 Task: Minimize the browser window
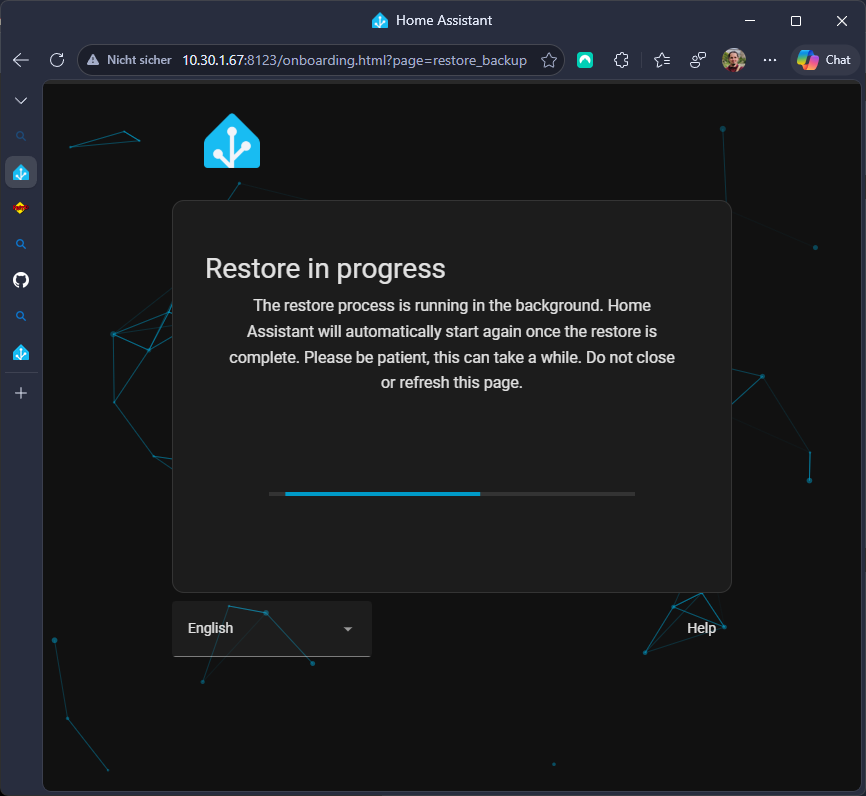750,21
